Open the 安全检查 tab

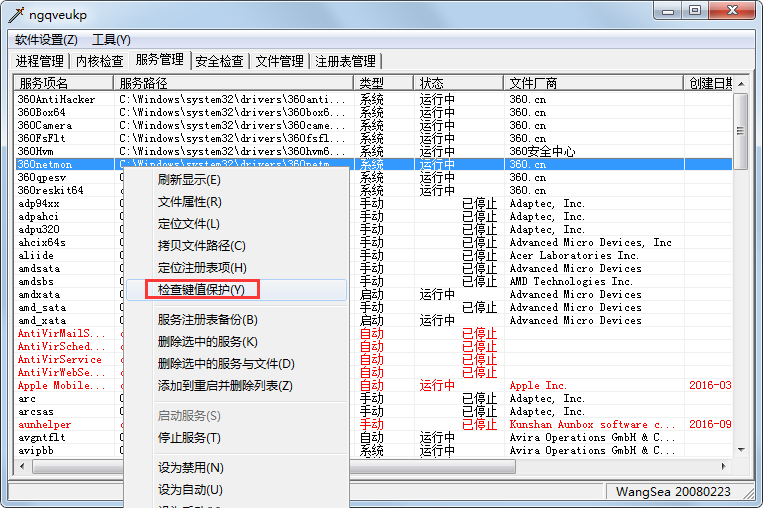(219, 61)
